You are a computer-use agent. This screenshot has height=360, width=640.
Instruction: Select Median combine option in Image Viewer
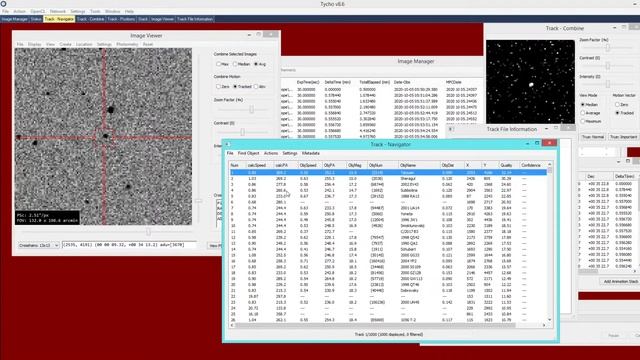pyautogui.click(x=241, y=64)
